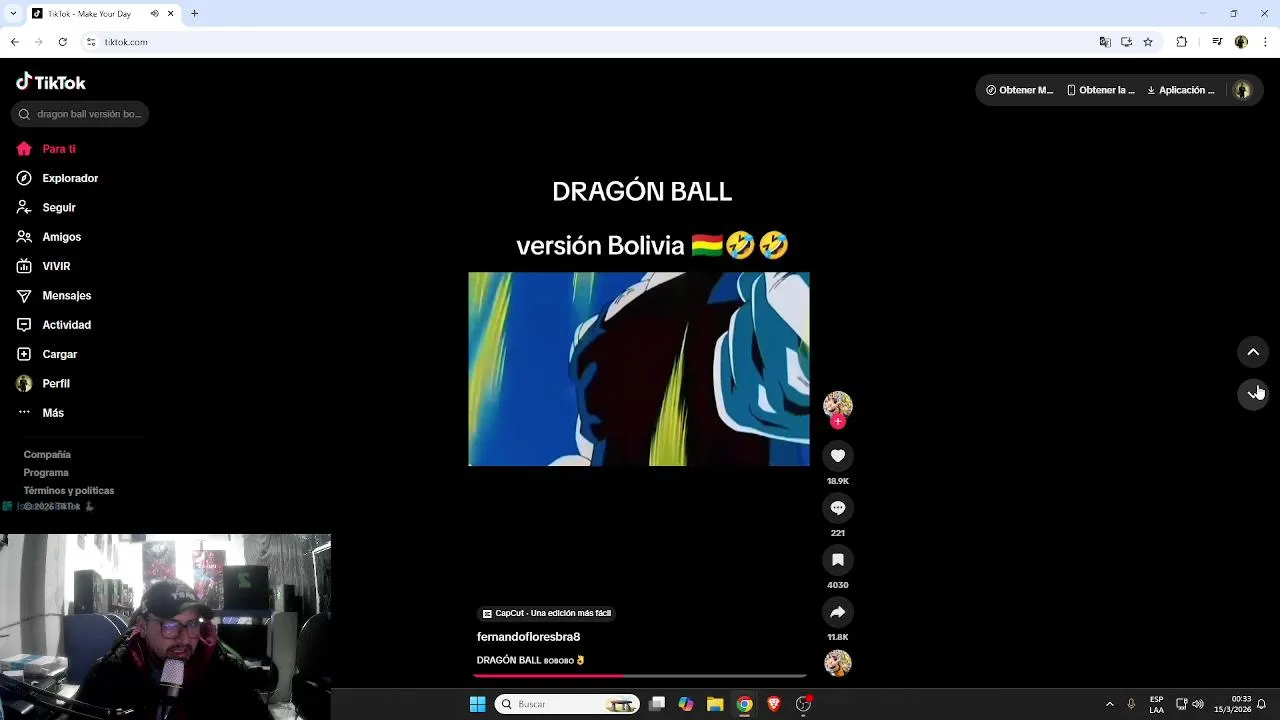Expand Términos y políticas footer section
Image resolution: width=1280 pixels, height=720 pixels.
69,491
